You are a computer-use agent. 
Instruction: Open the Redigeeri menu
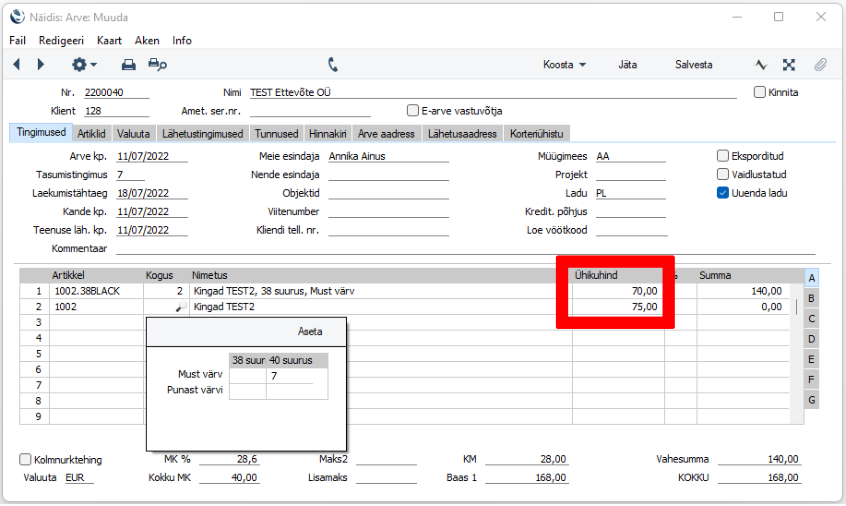point(61,40)
